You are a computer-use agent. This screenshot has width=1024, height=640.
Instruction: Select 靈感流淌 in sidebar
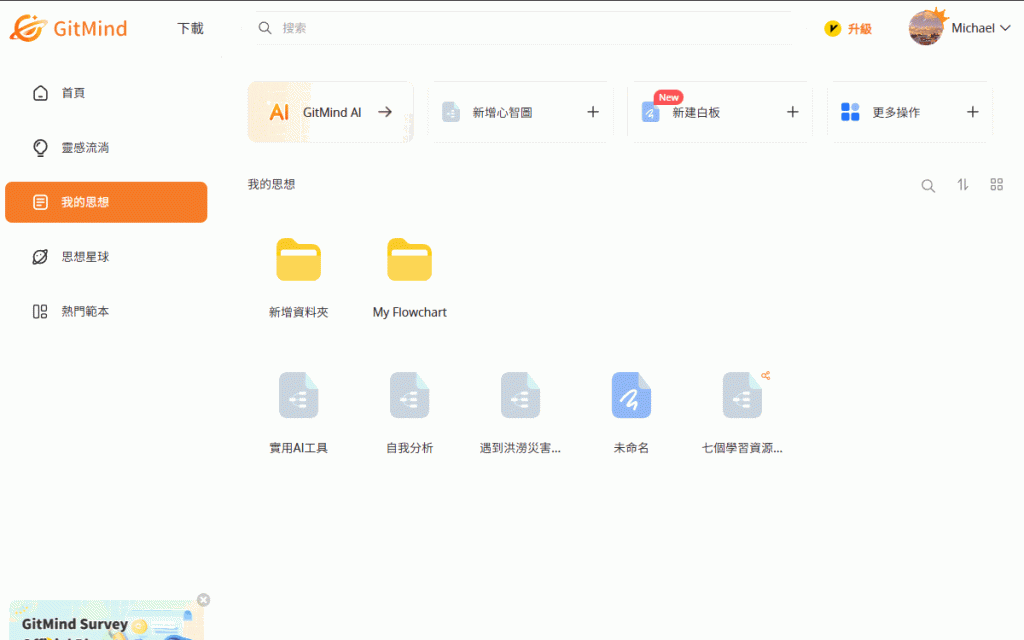(x=85, y=148)
